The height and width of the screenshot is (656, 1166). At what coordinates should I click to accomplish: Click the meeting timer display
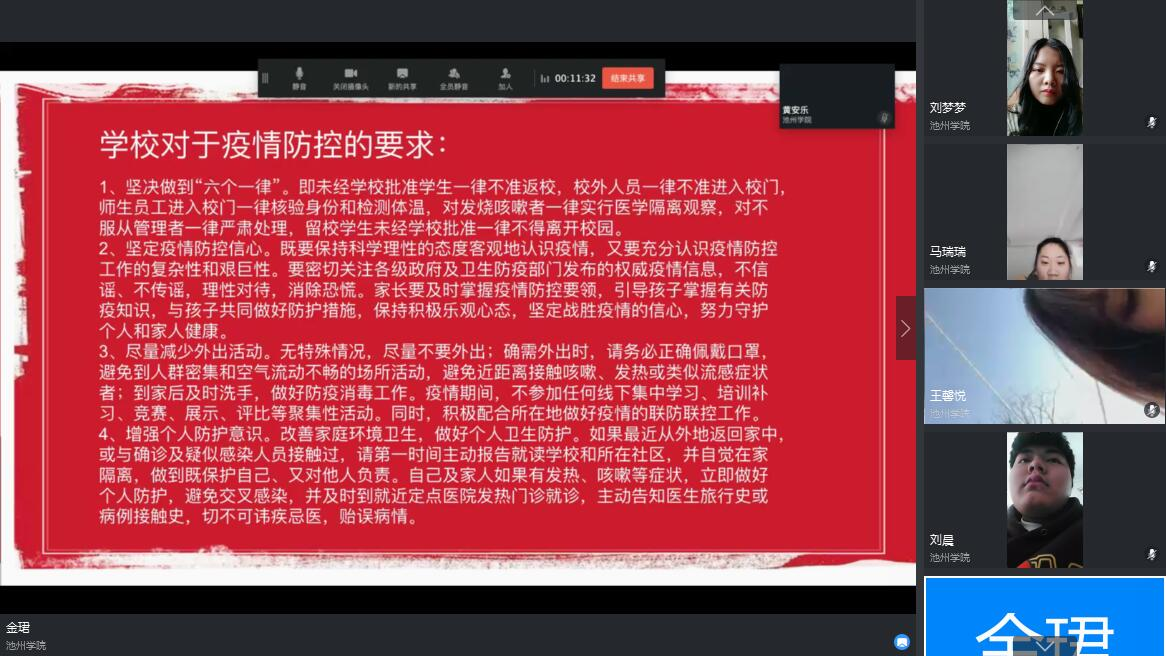point(575,78)
